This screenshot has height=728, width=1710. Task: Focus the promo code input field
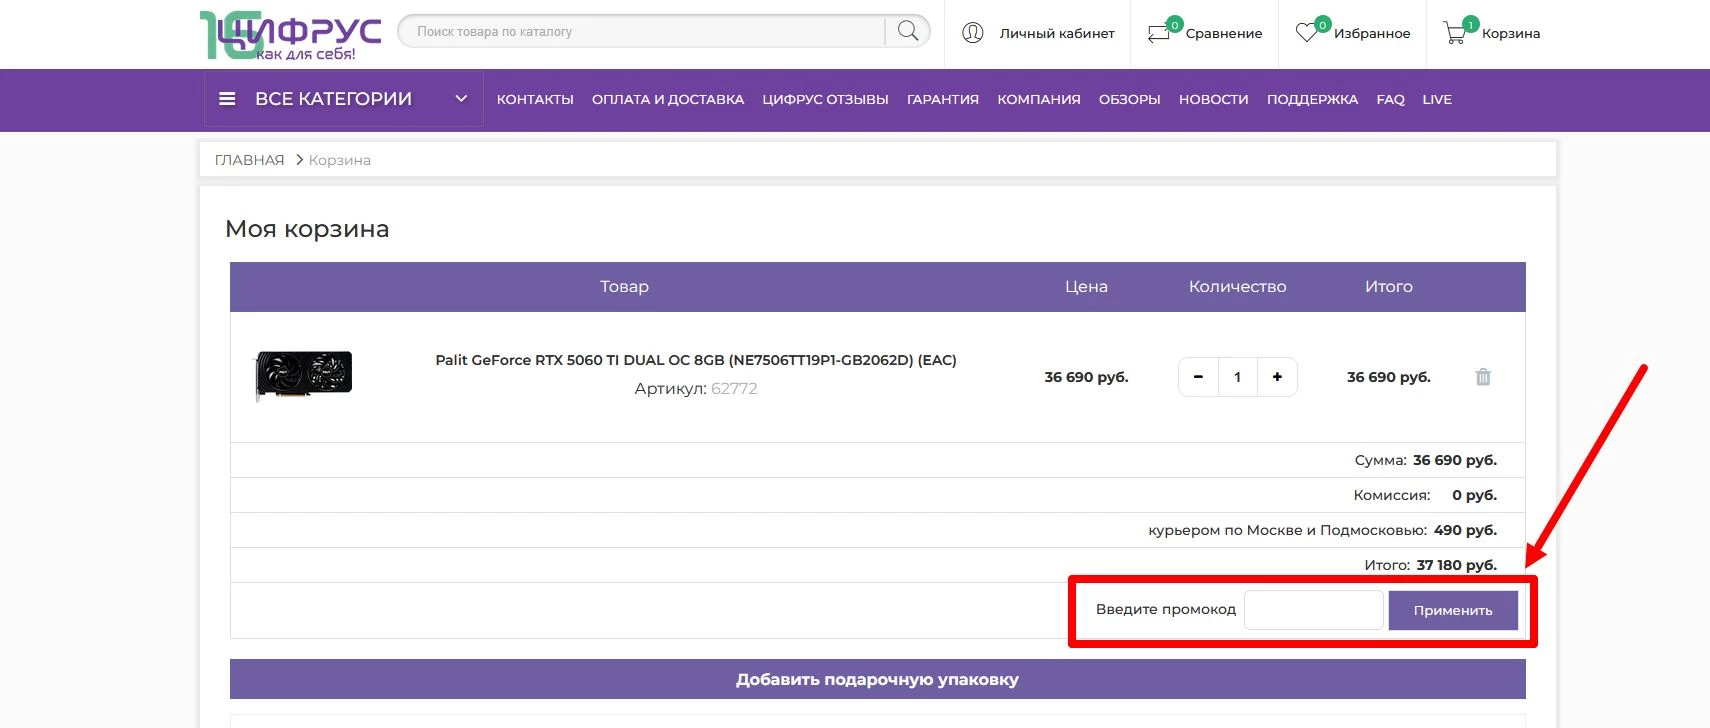1313,610
